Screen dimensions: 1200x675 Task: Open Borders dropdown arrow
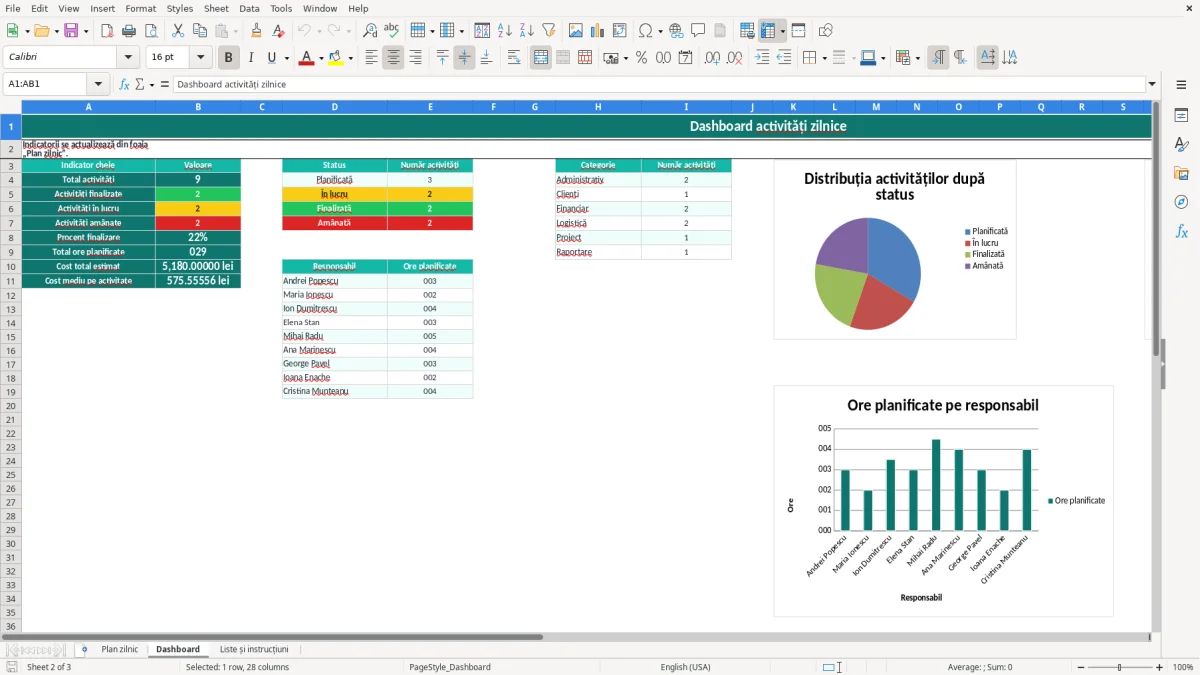click(824, 58)
